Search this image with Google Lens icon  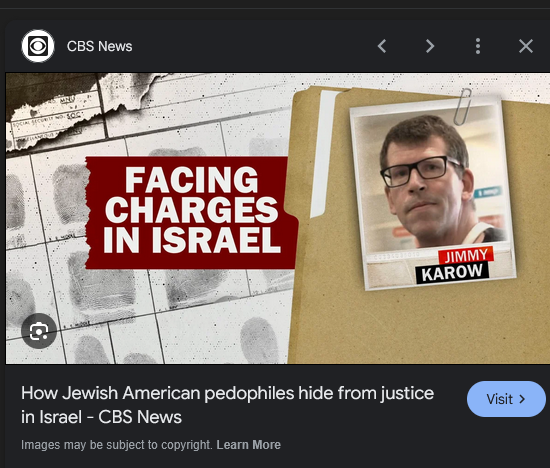39,331
